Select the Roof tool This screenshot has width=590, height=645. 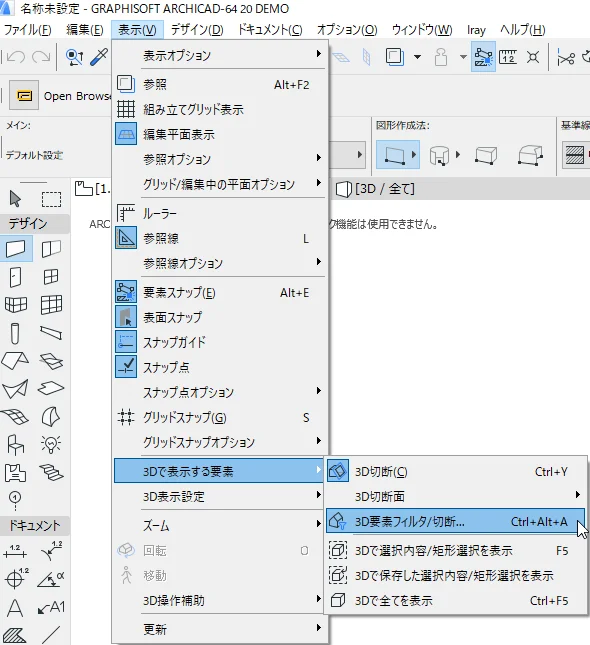(15, 361)
